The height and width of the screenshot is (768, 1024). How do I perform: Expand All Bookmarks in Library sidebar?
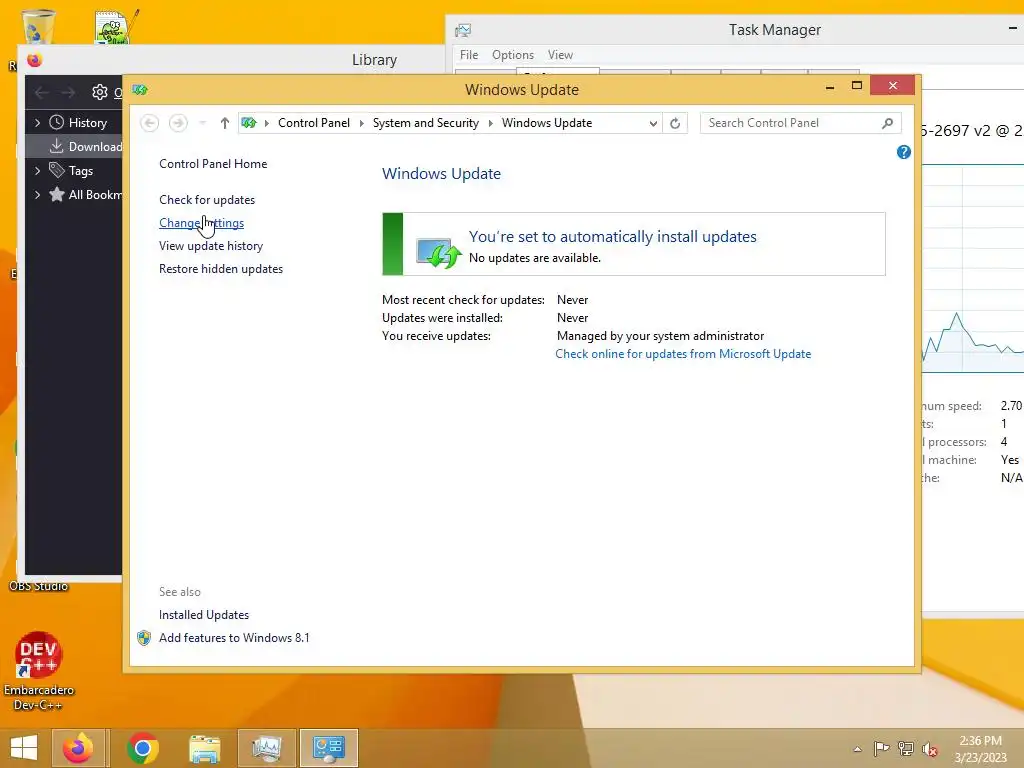(x=37, y=195)
